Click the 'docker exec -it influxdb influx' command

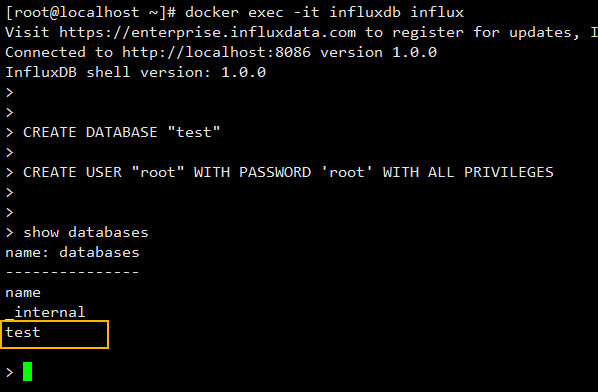pos(324,13)
